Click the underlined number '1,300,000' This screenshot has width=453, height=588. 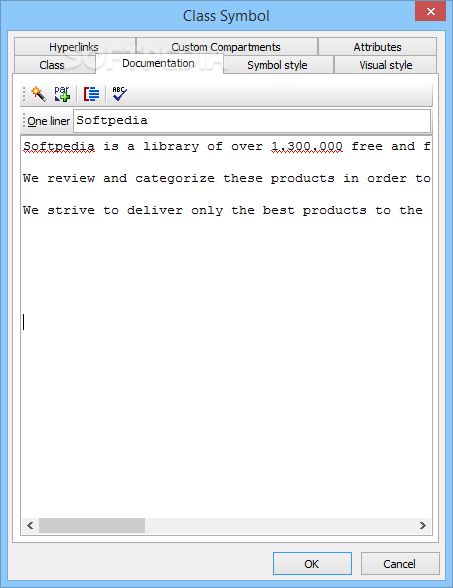[307, 147]
